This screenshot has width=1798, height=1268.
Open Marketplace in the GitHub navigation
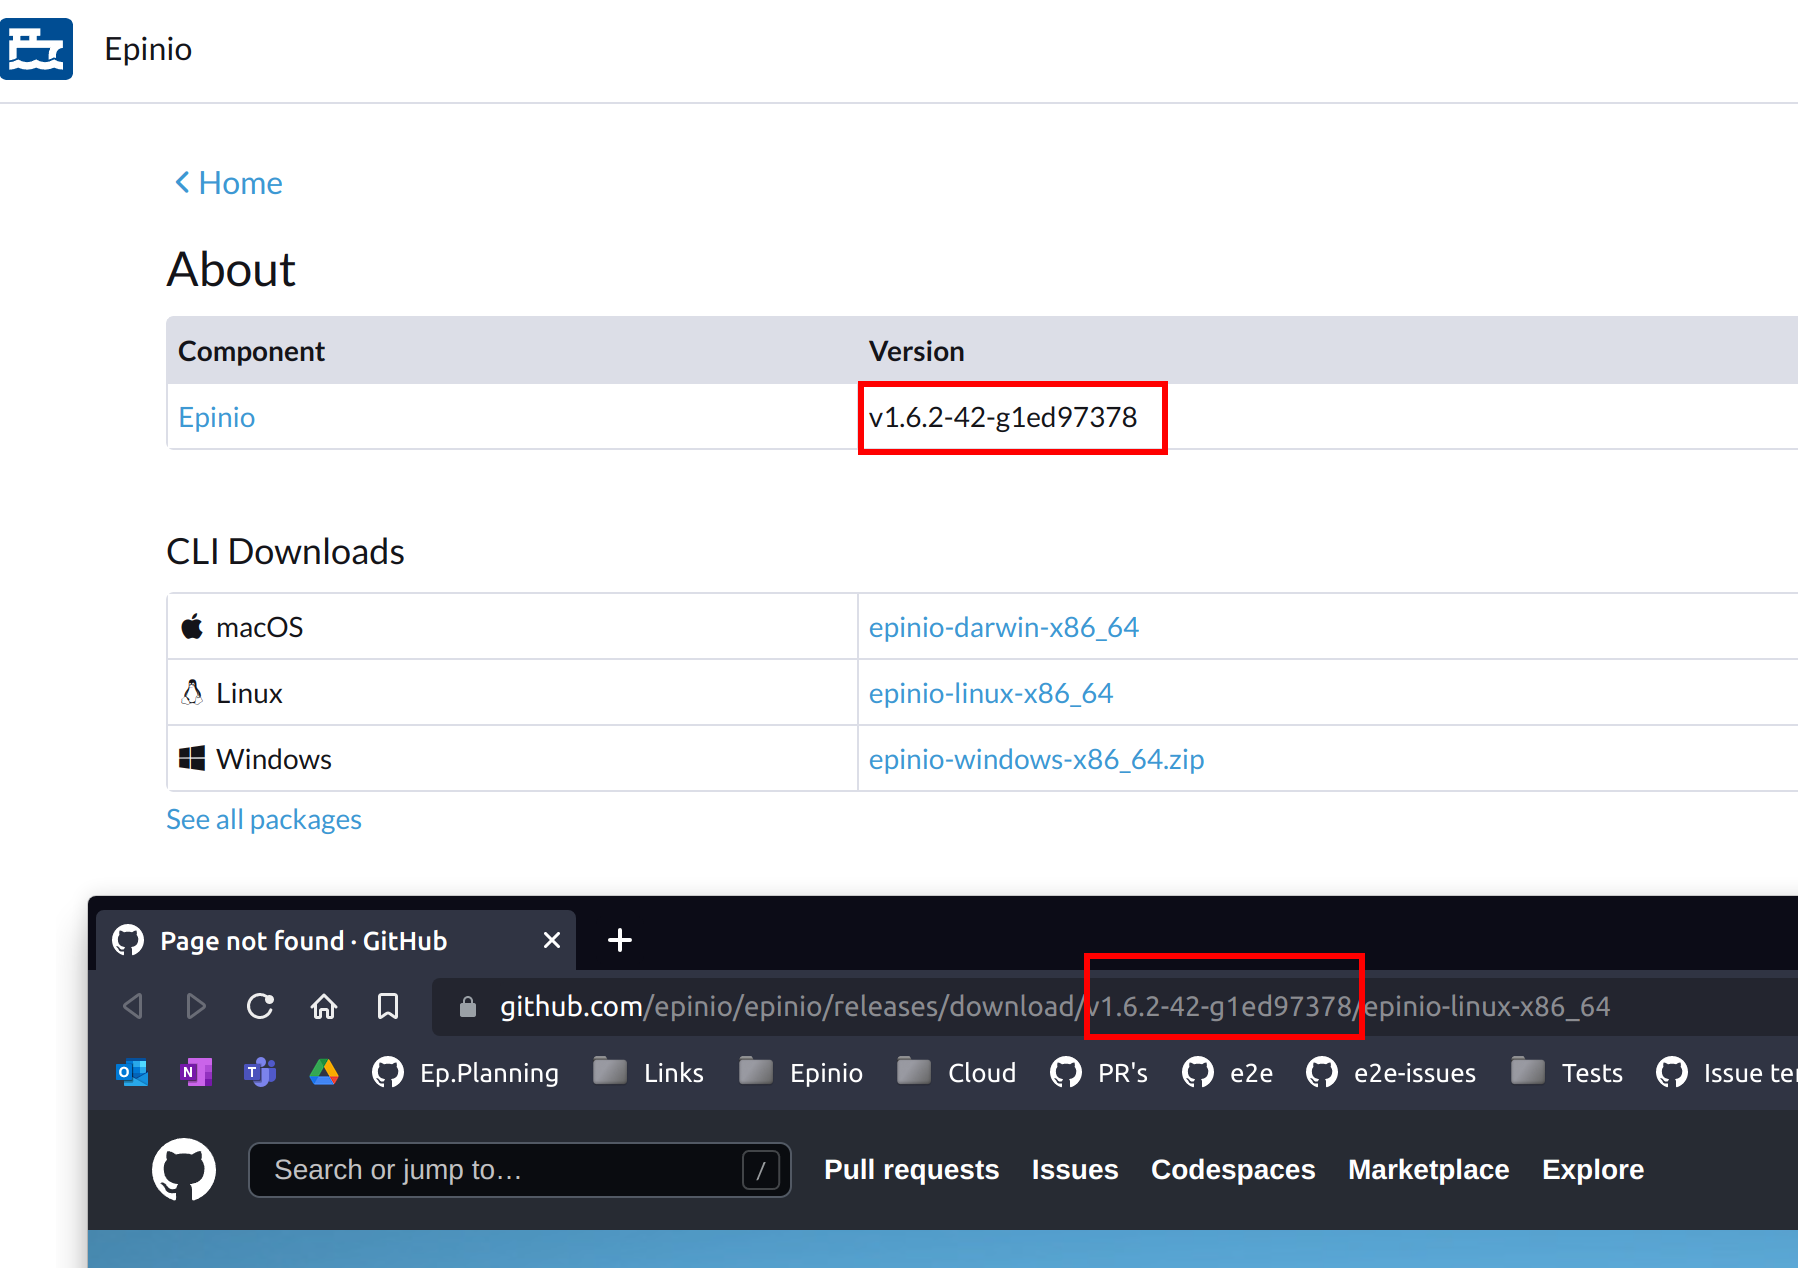pos(1428,1169)
